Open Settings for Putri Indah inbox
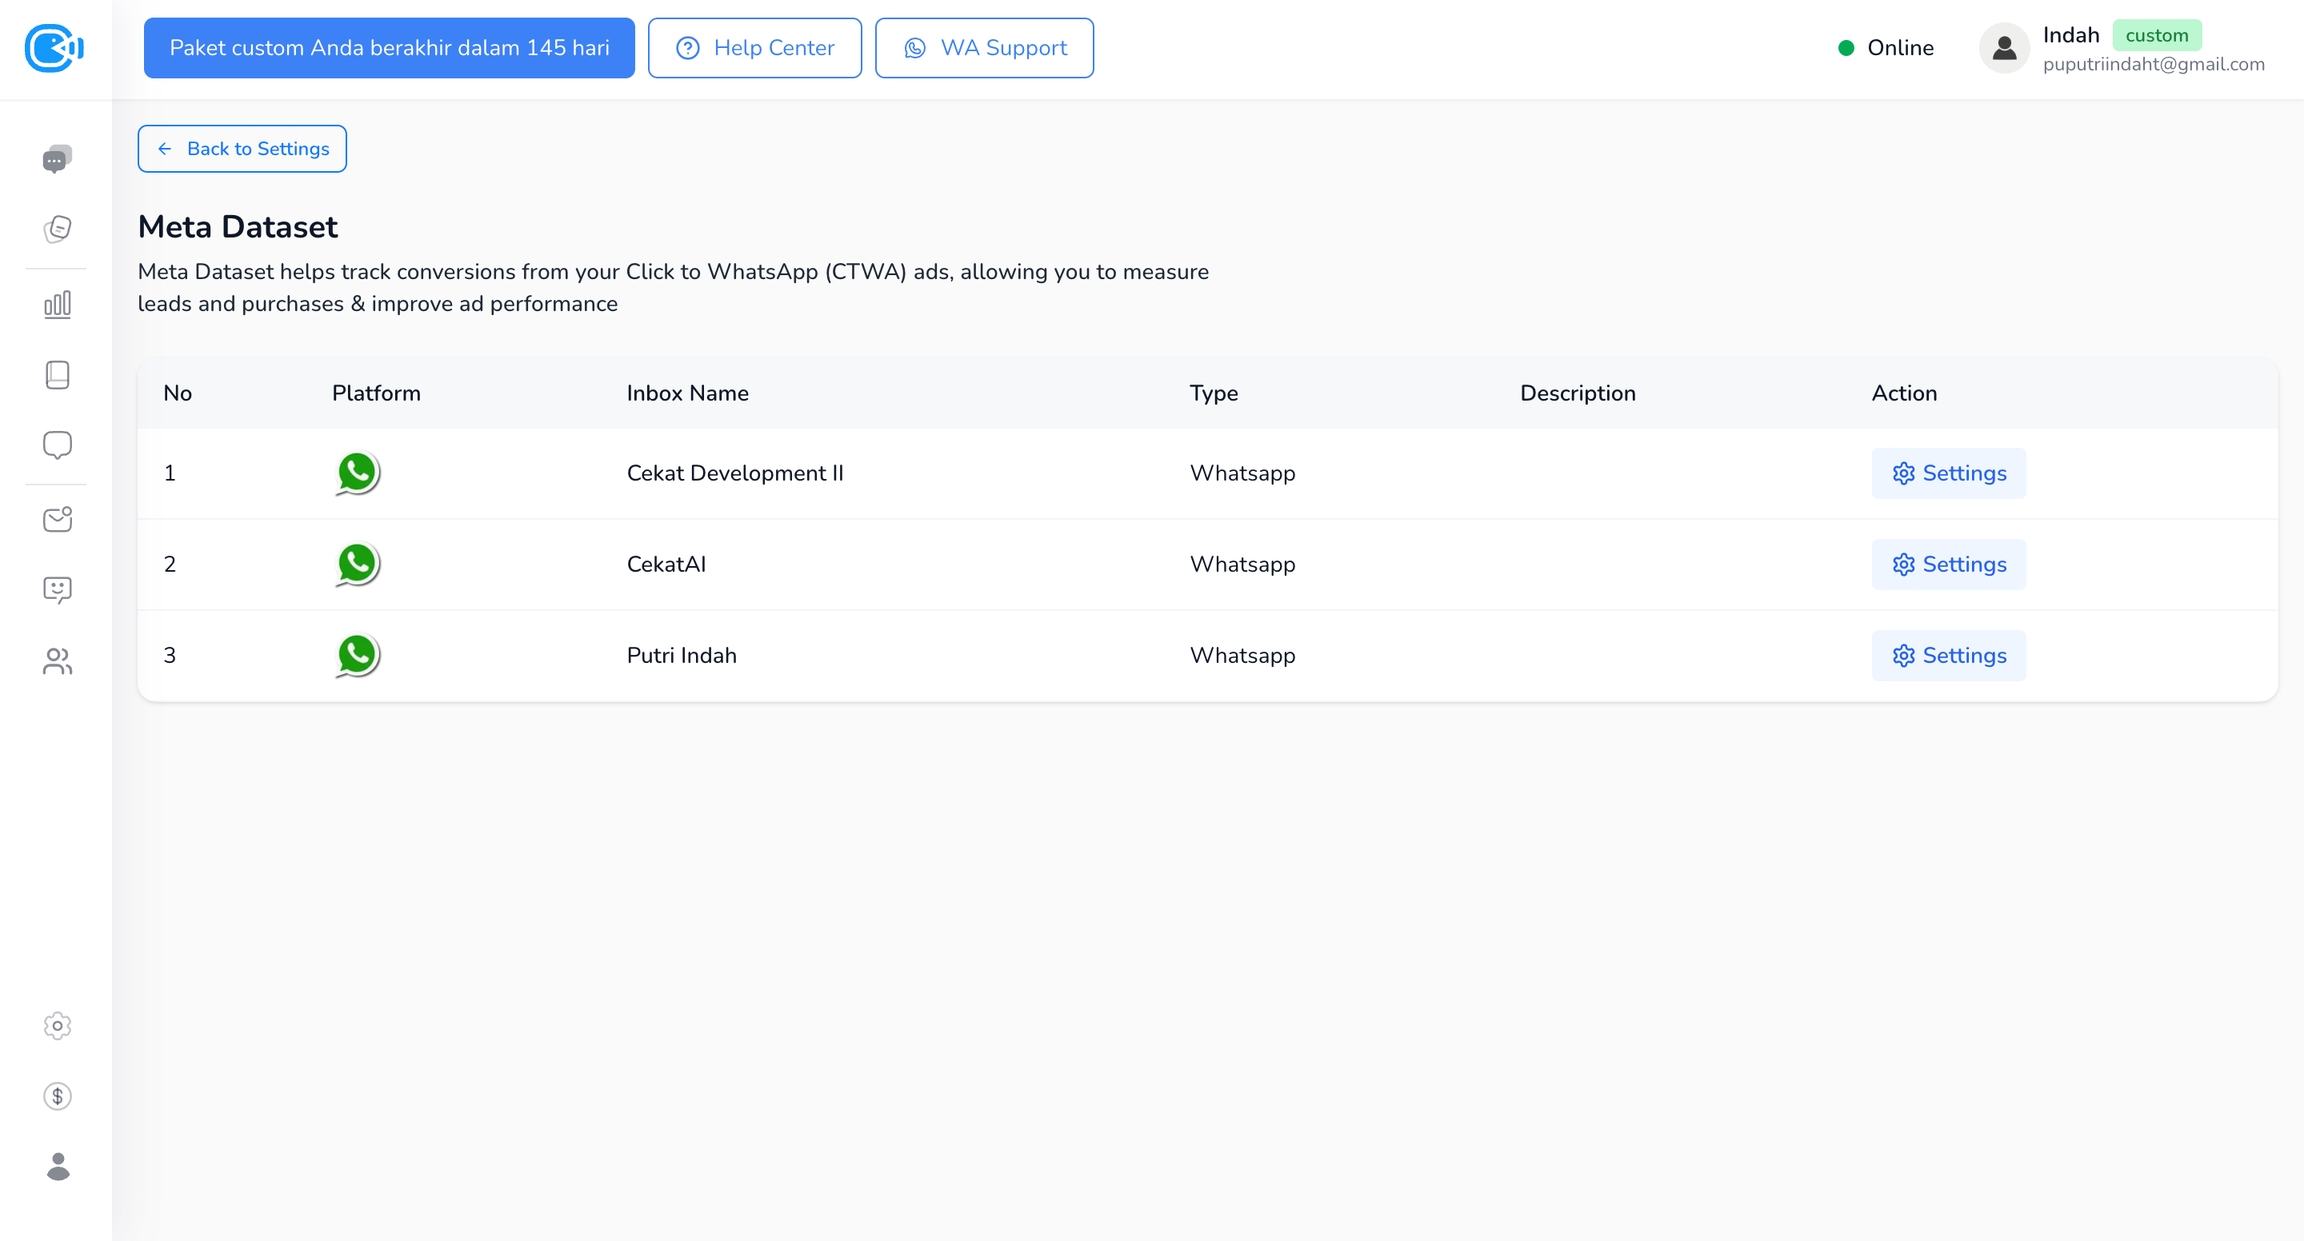The width and height of the screenshot is (2304, 1241). (1948, 655)
